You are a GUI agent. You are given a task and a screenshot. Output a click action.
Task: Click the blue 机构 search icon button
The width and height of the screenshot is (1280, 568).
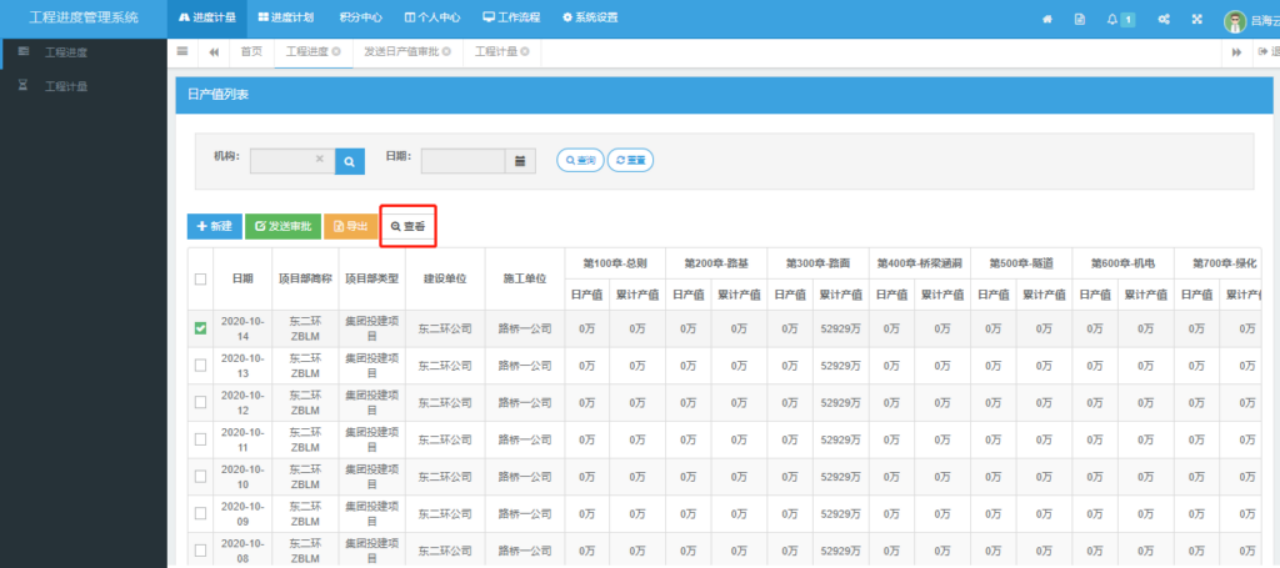tap(350, 160)
